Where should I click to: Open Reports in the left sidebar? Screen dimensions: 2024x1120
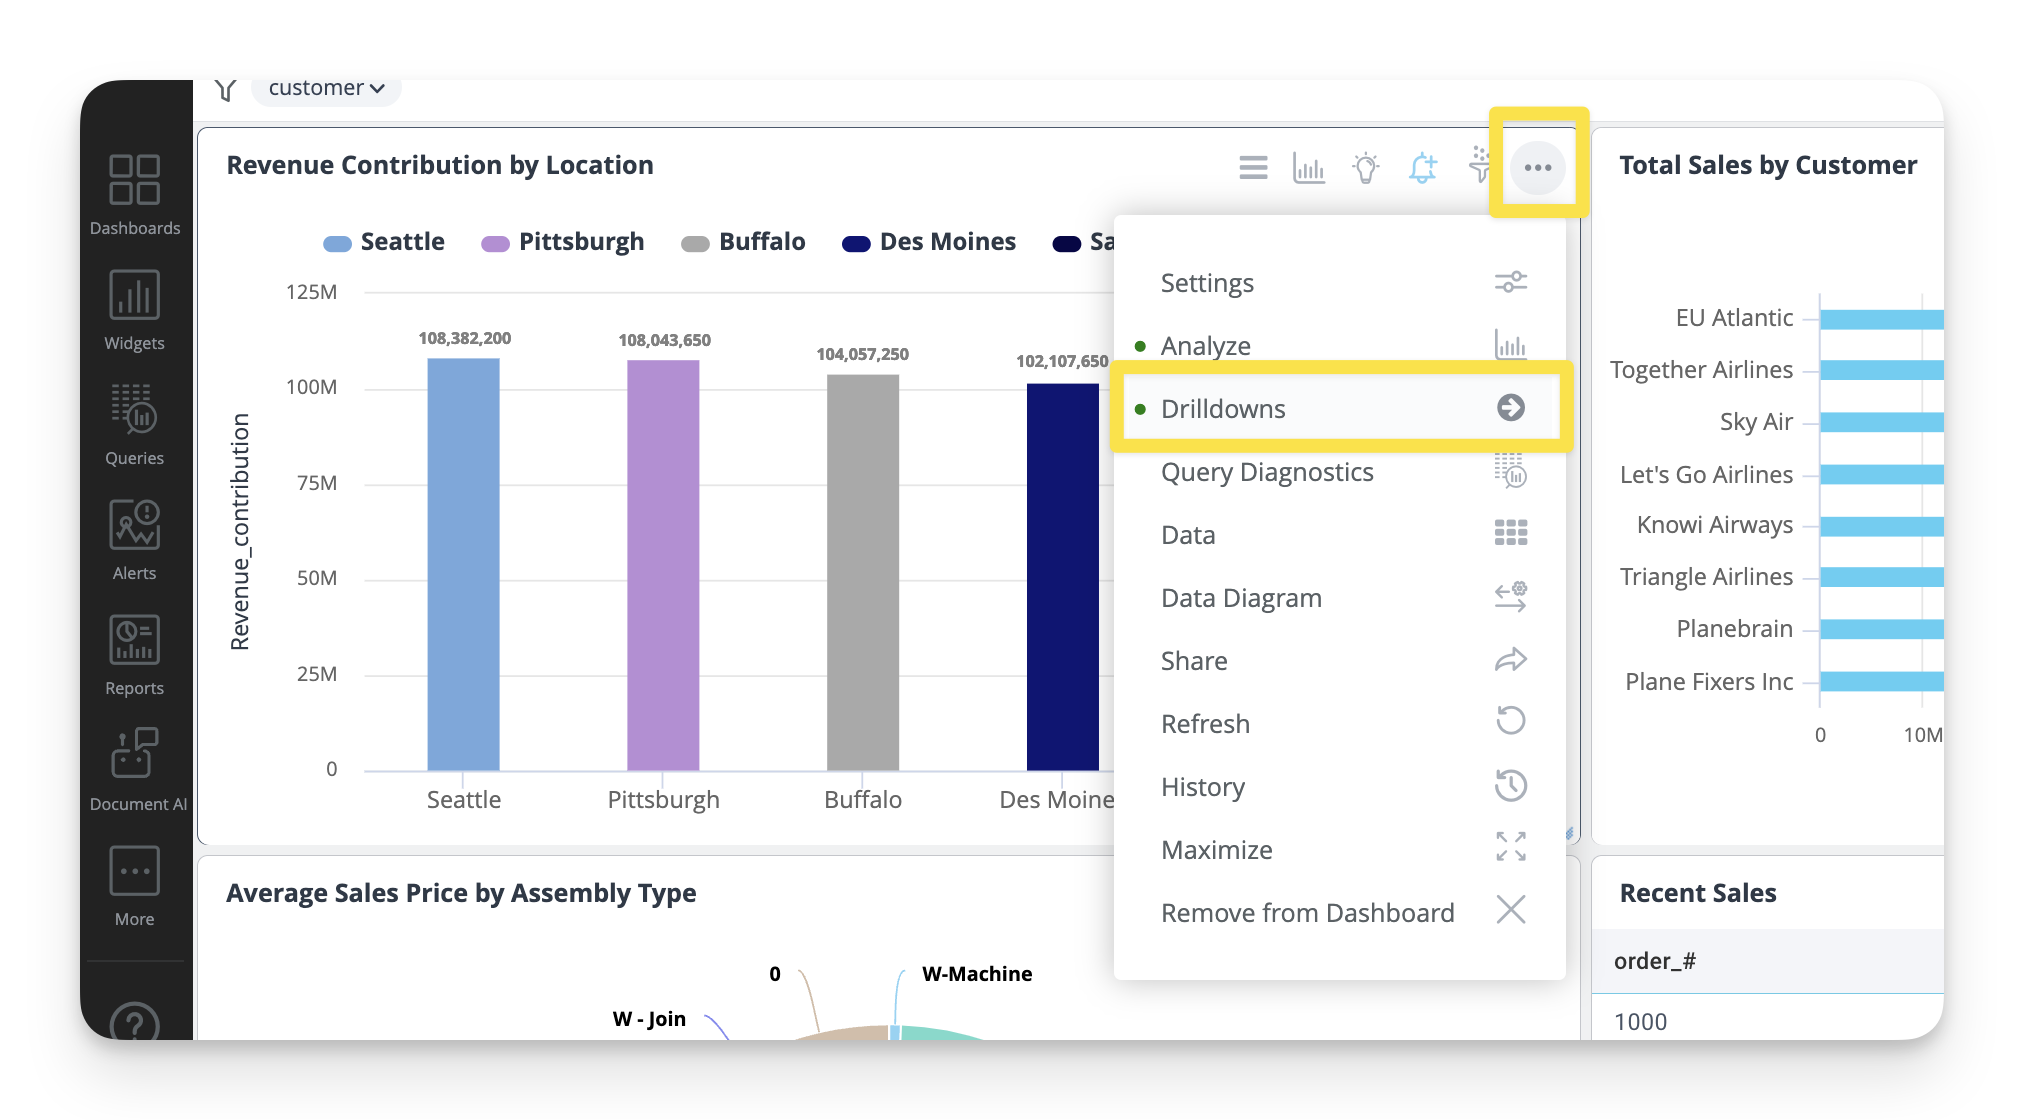(134, 655)
